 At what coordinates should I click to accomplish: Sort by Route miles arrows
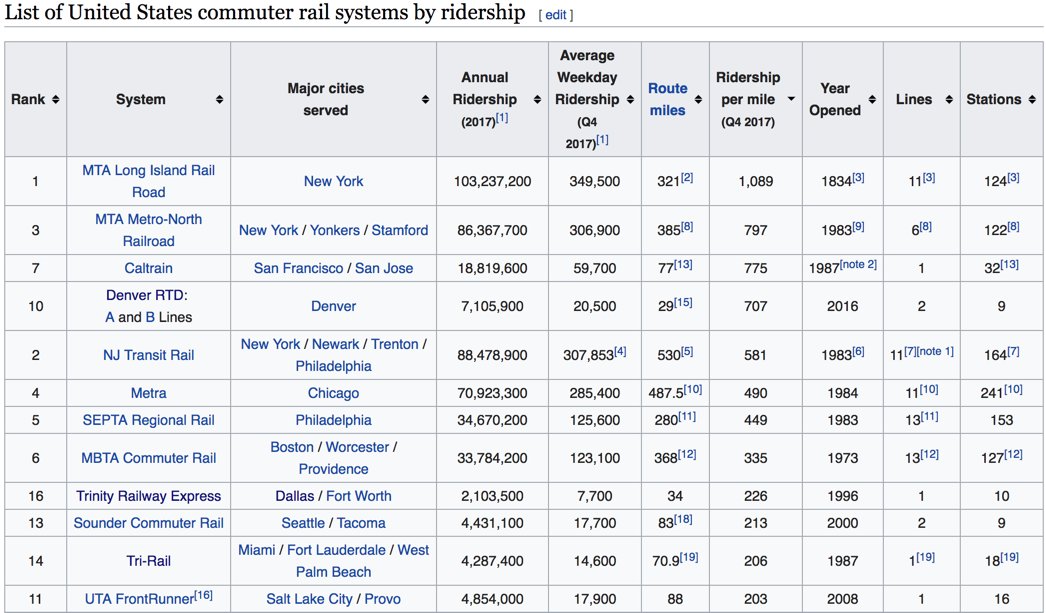(698, 99)
